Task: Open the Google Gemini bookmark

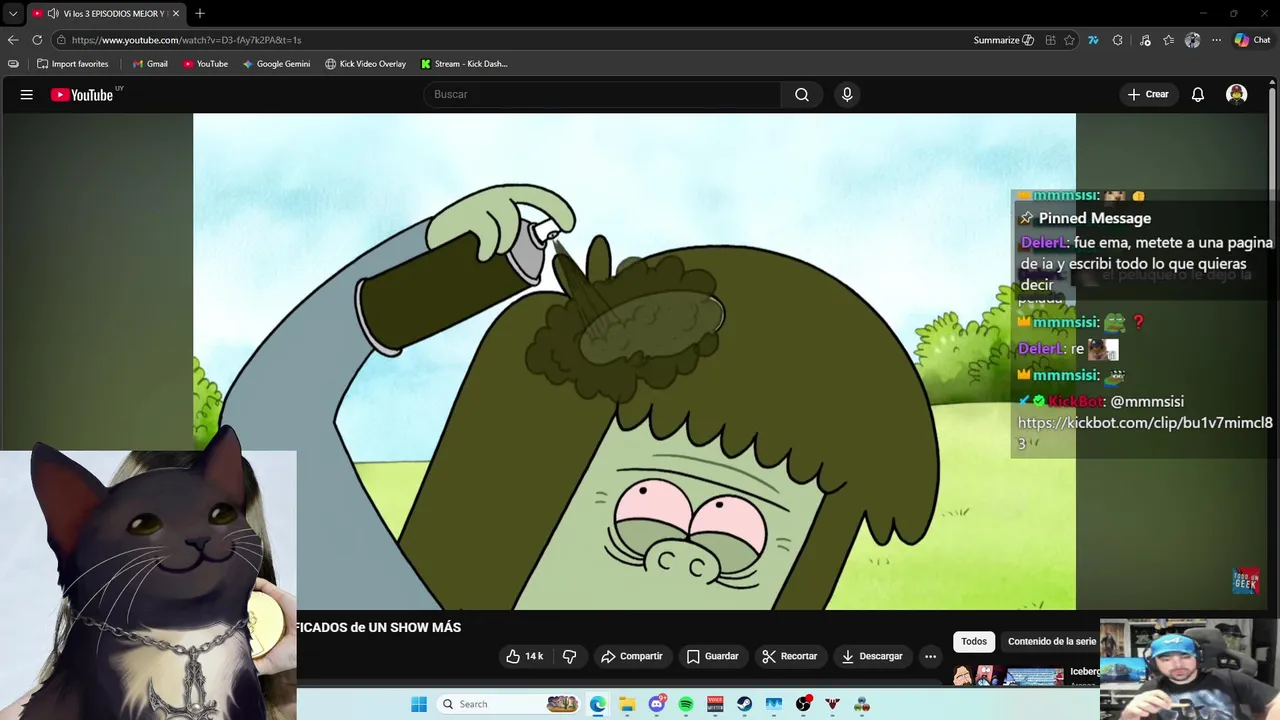Action: point(276,64)
